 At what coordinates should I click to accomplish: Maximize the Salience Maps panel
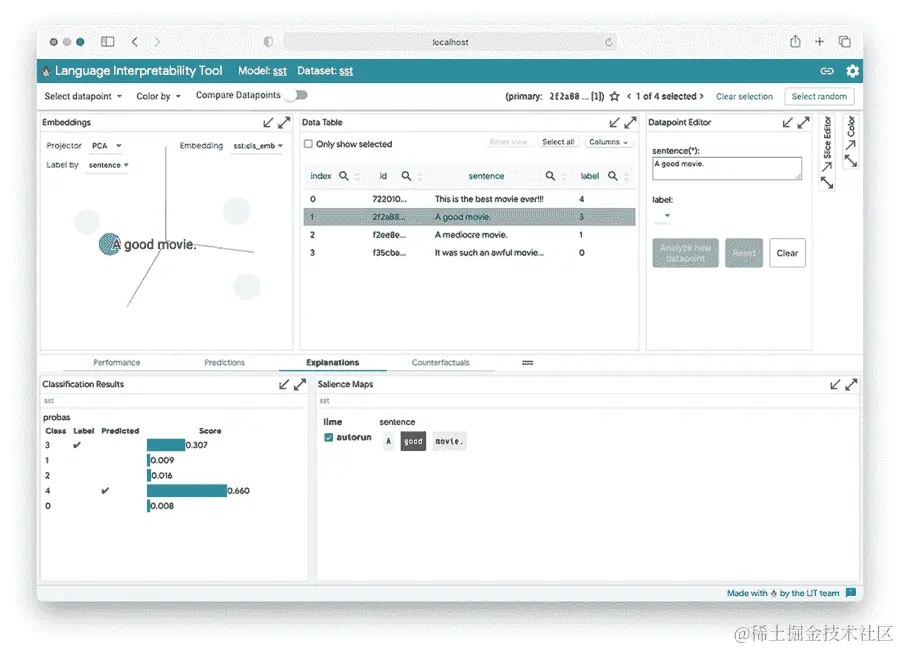[x=851, y=384]
